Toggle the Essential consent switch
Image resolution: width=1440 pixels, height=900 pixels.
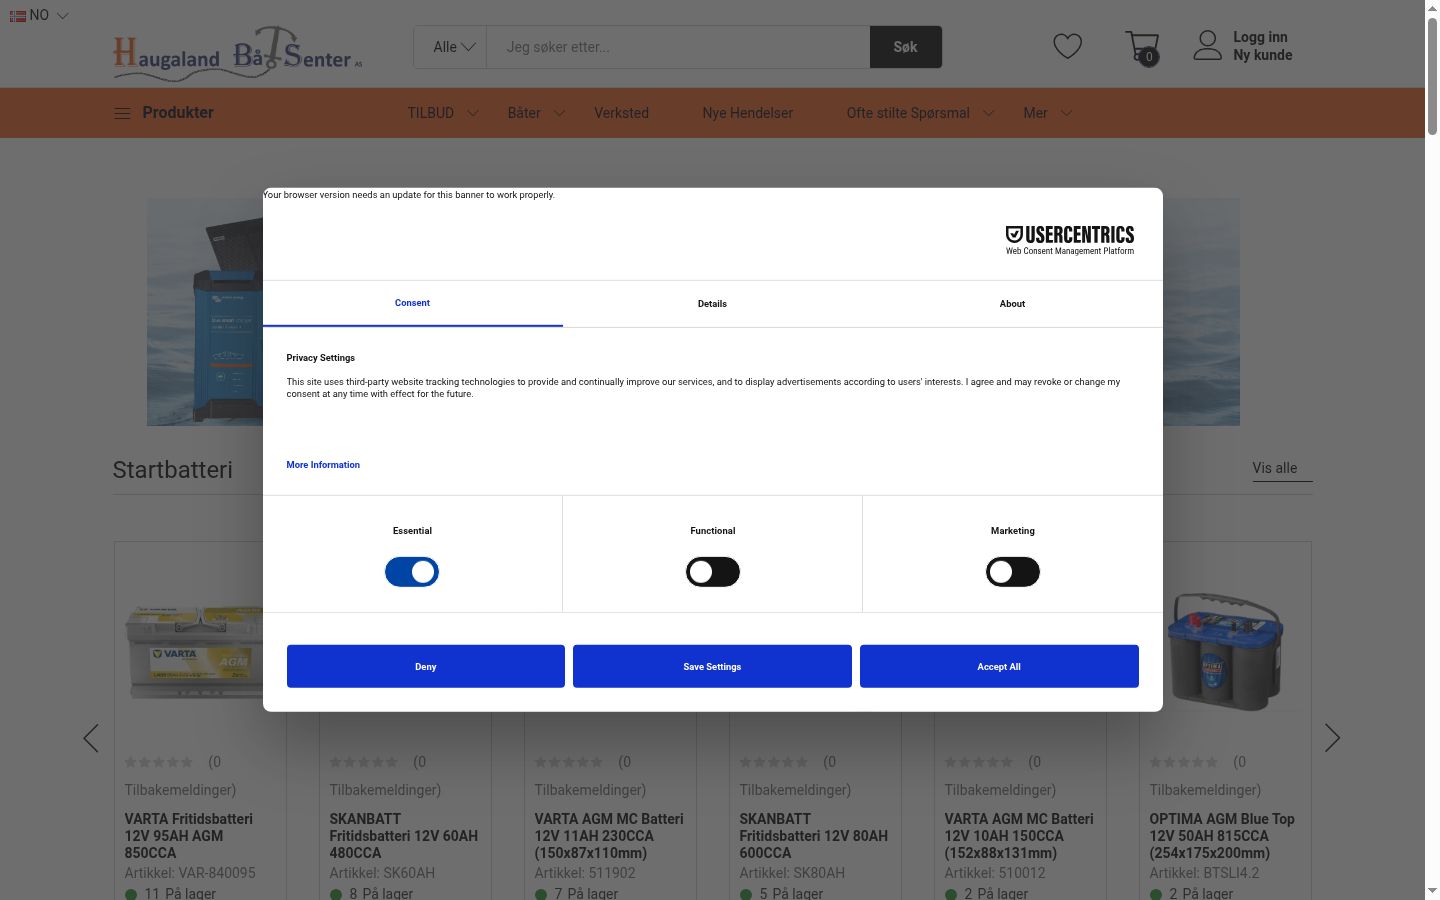pos(412,572)
